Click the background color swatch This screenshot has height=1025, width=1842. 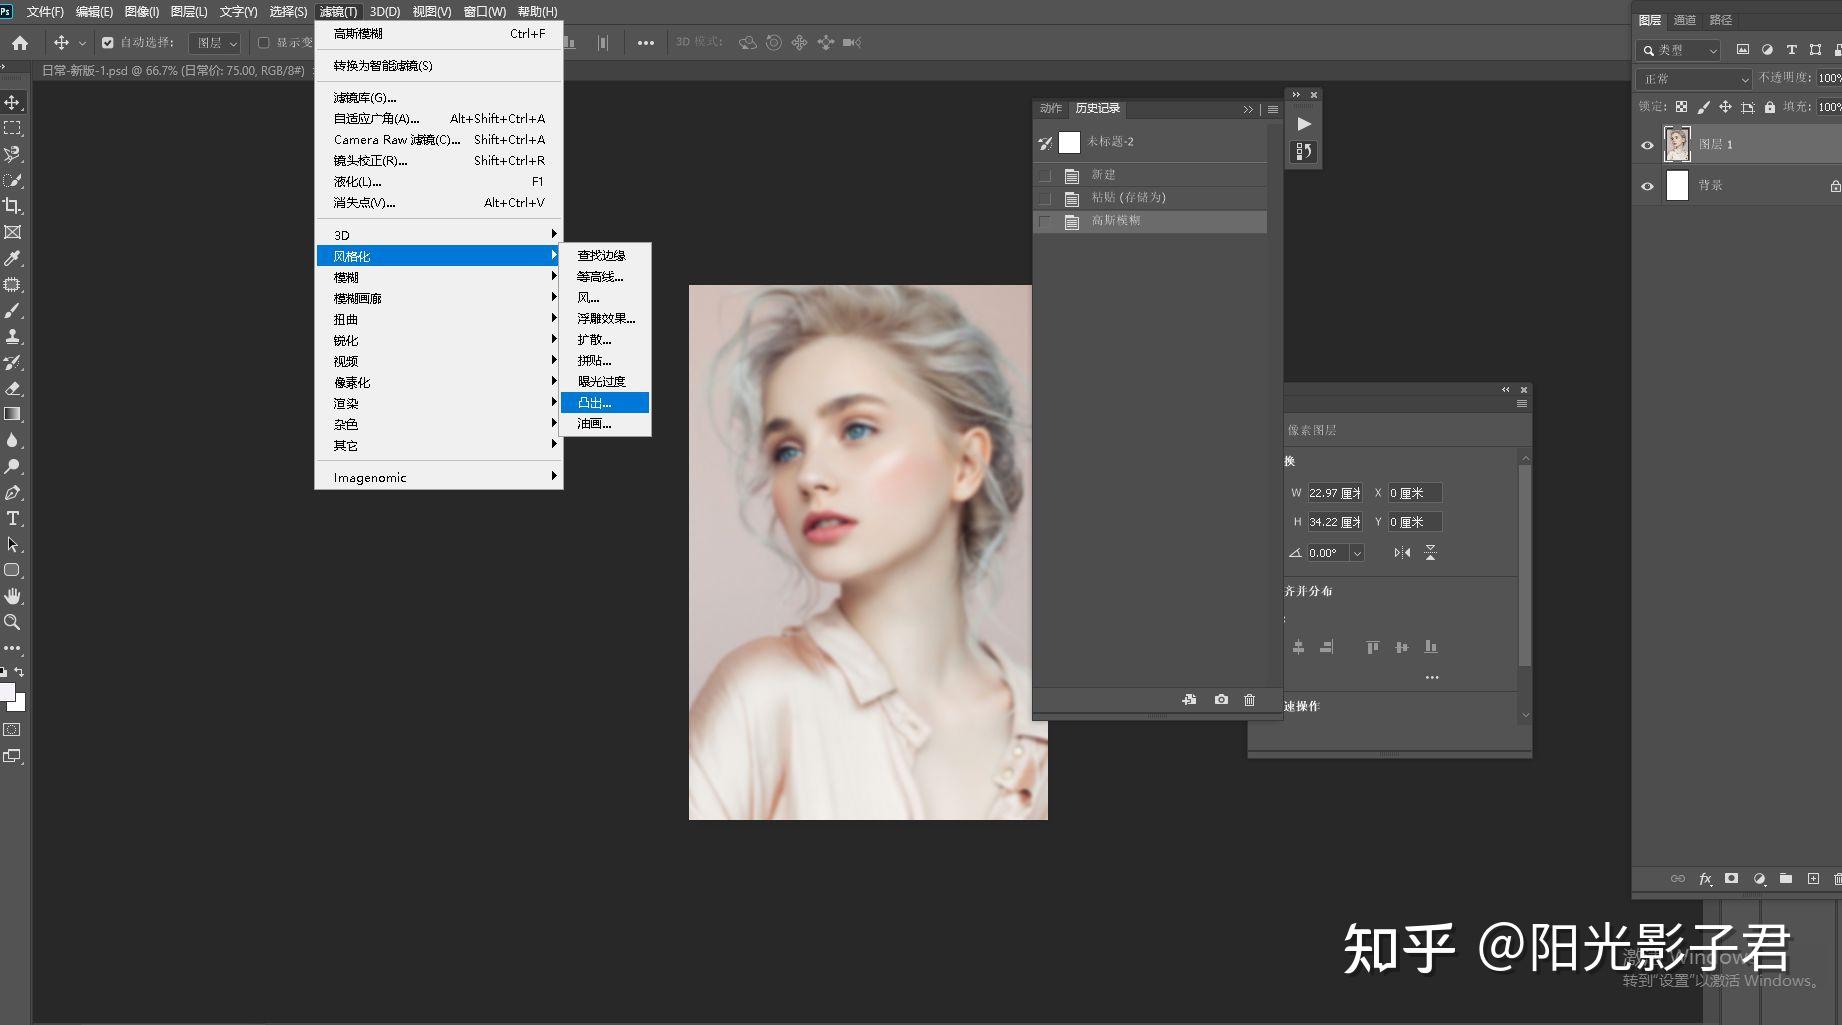(x=19, y=704)
